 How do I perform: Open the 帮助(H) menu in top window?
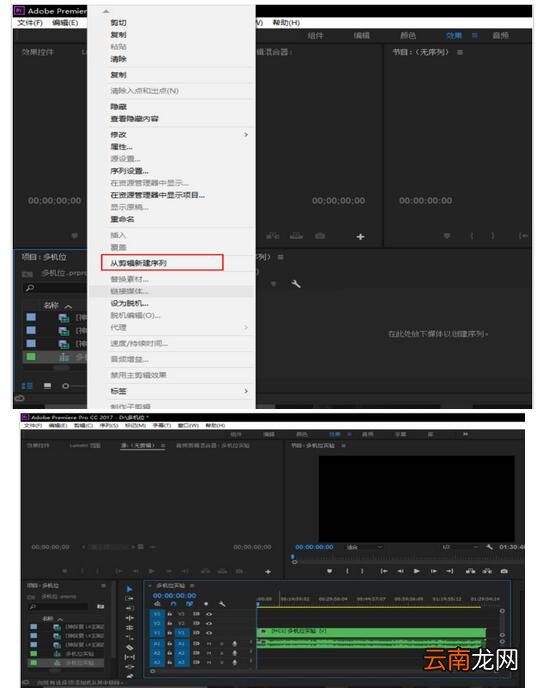point(286,23)
